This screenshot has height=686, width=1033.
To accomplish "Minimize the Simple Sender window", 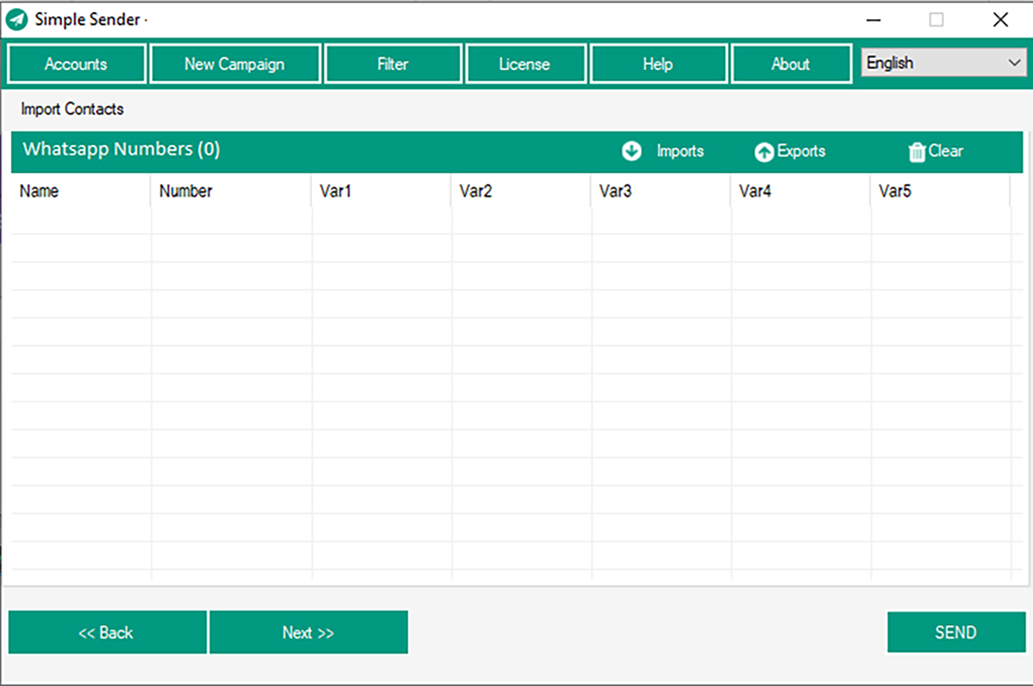I will (x=874, y=20).
